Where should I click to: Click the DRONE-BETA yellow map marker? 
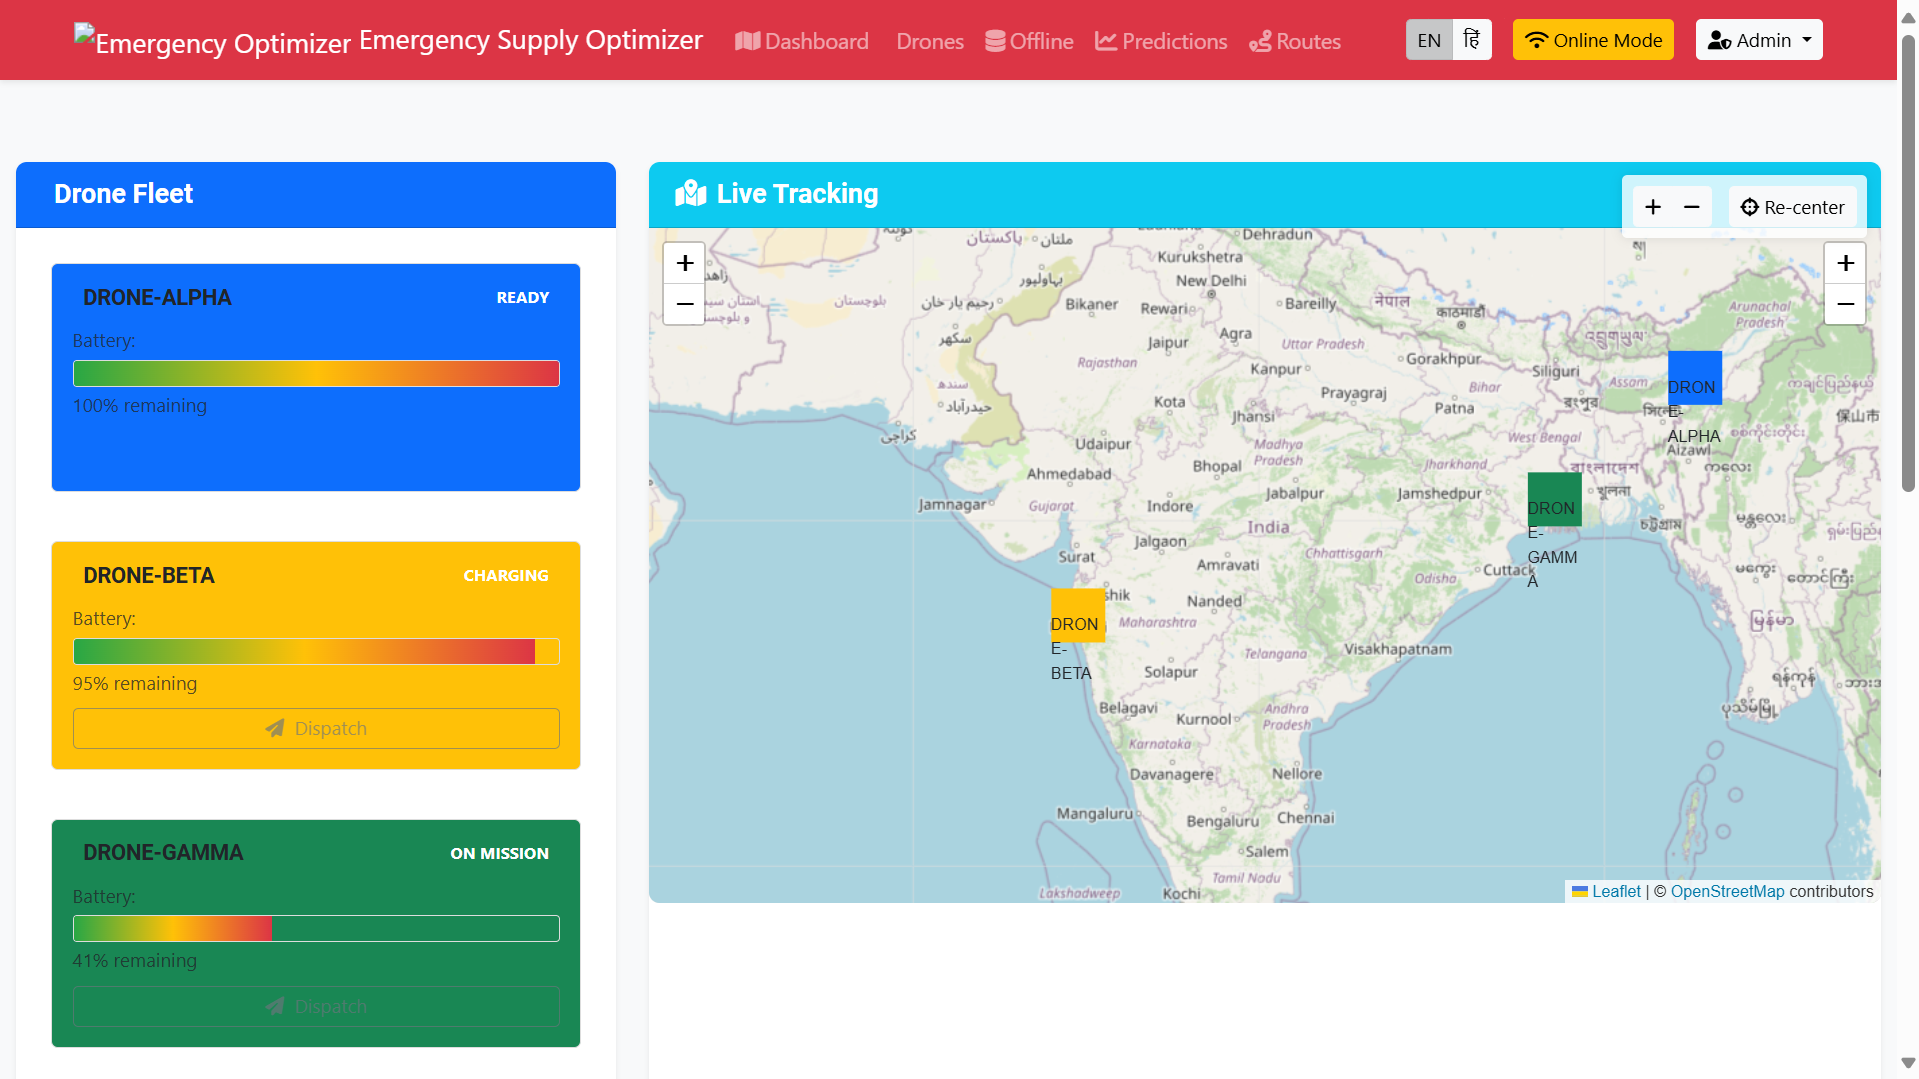click(1077, 615)
